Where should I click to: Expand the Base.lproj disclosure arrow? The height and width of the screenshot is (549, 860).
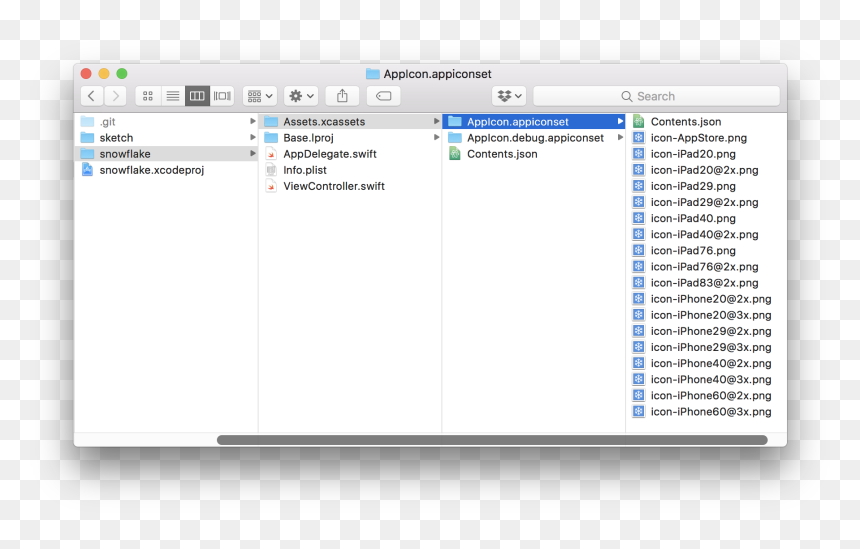(437, 137)
